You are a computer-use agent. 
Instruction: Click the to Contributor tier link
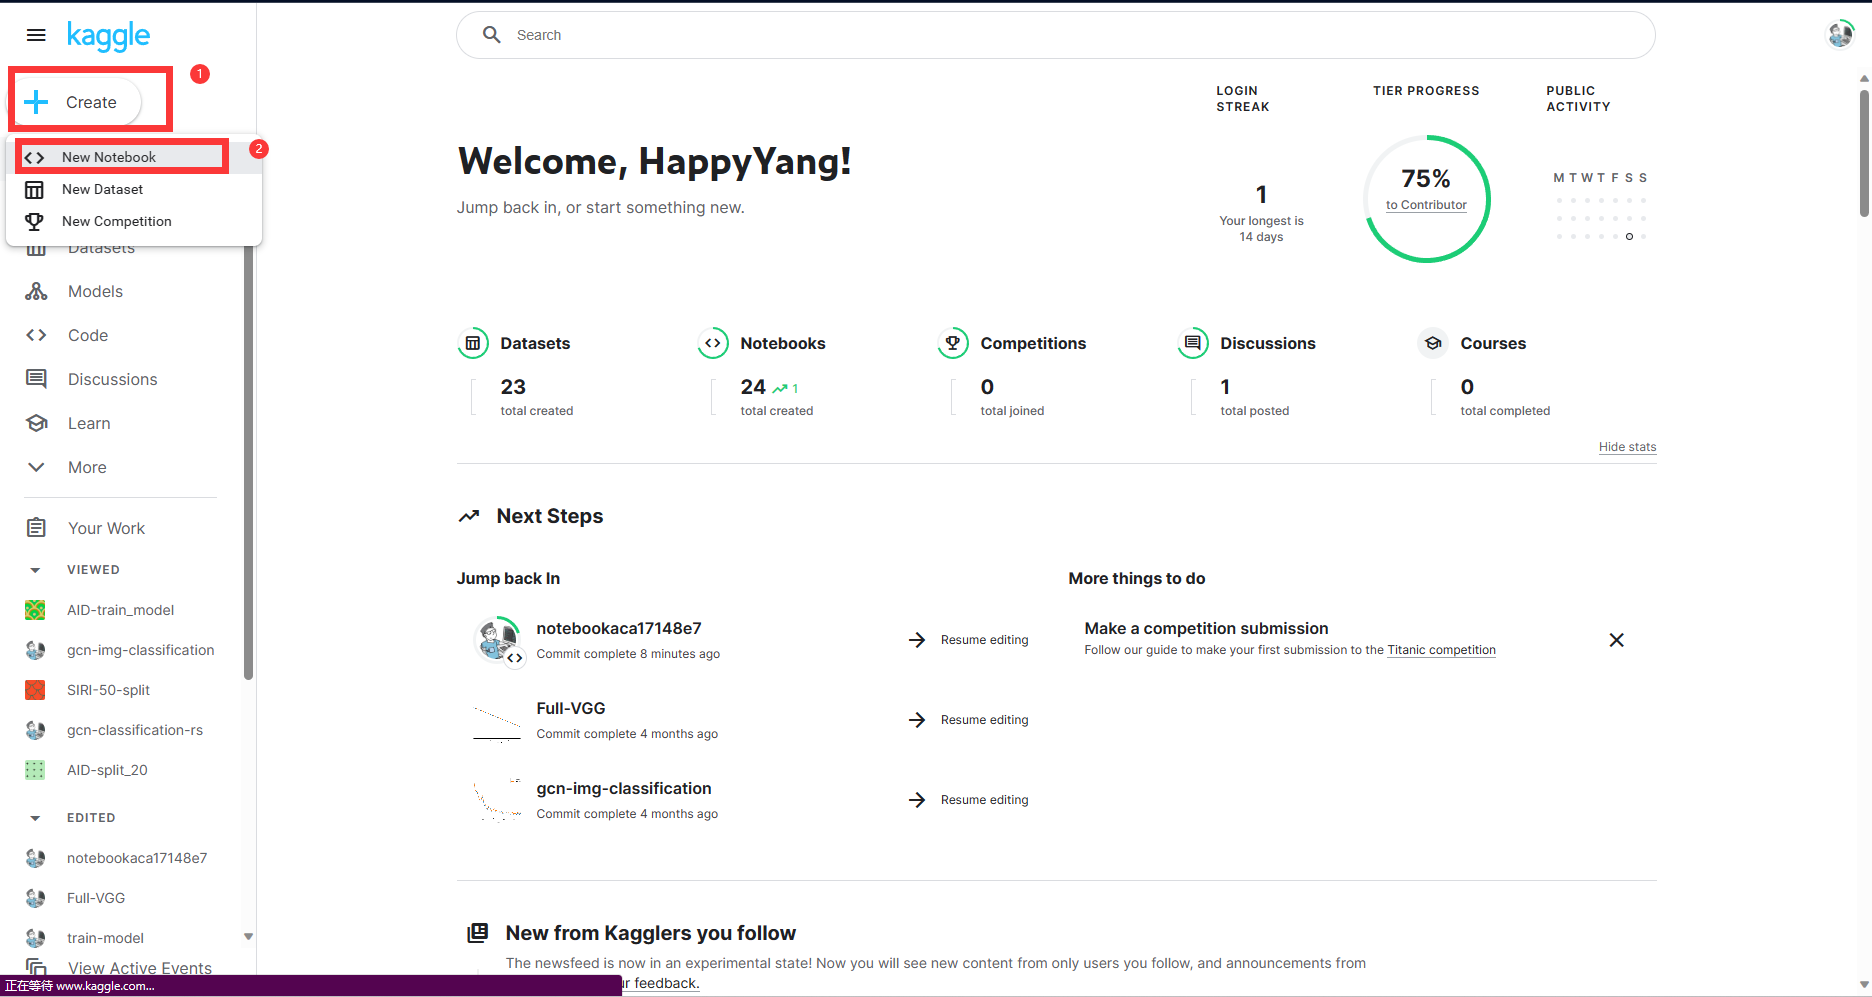1426,205
